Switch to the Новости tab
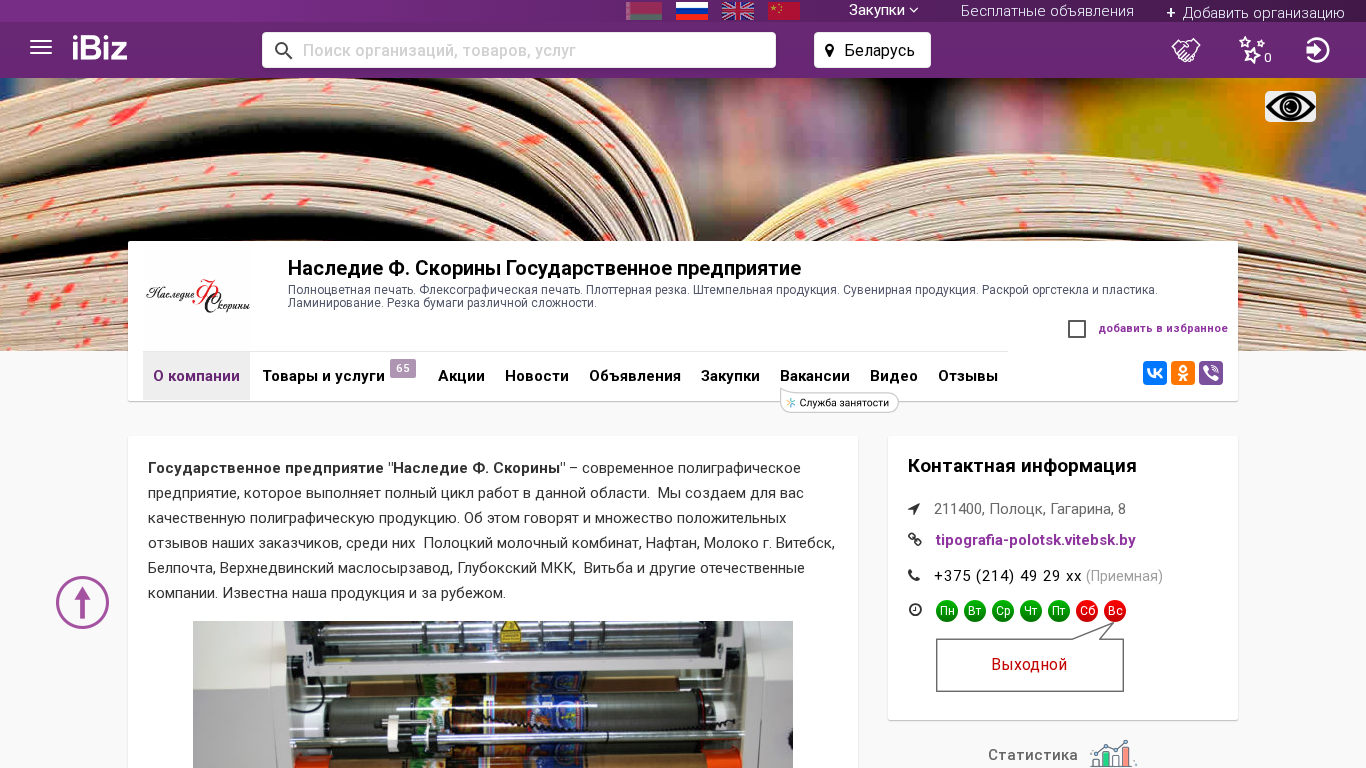 (537, 376)
